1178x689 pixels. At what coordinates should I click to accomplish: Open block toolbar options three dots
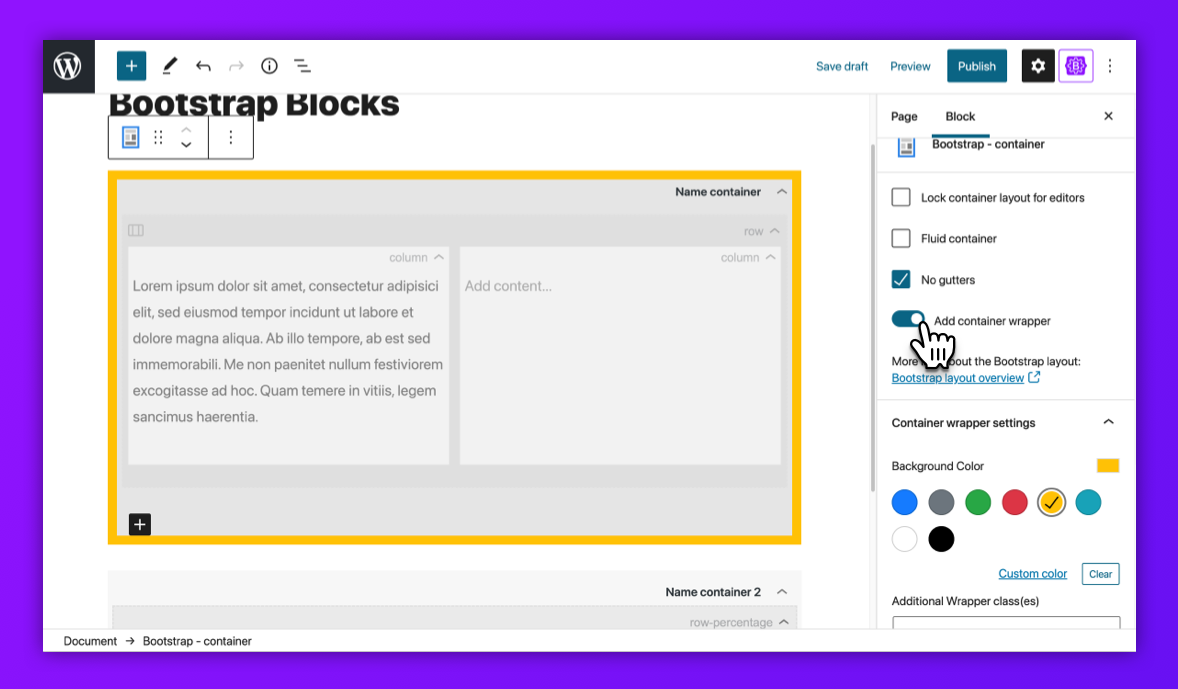(231, 137)
